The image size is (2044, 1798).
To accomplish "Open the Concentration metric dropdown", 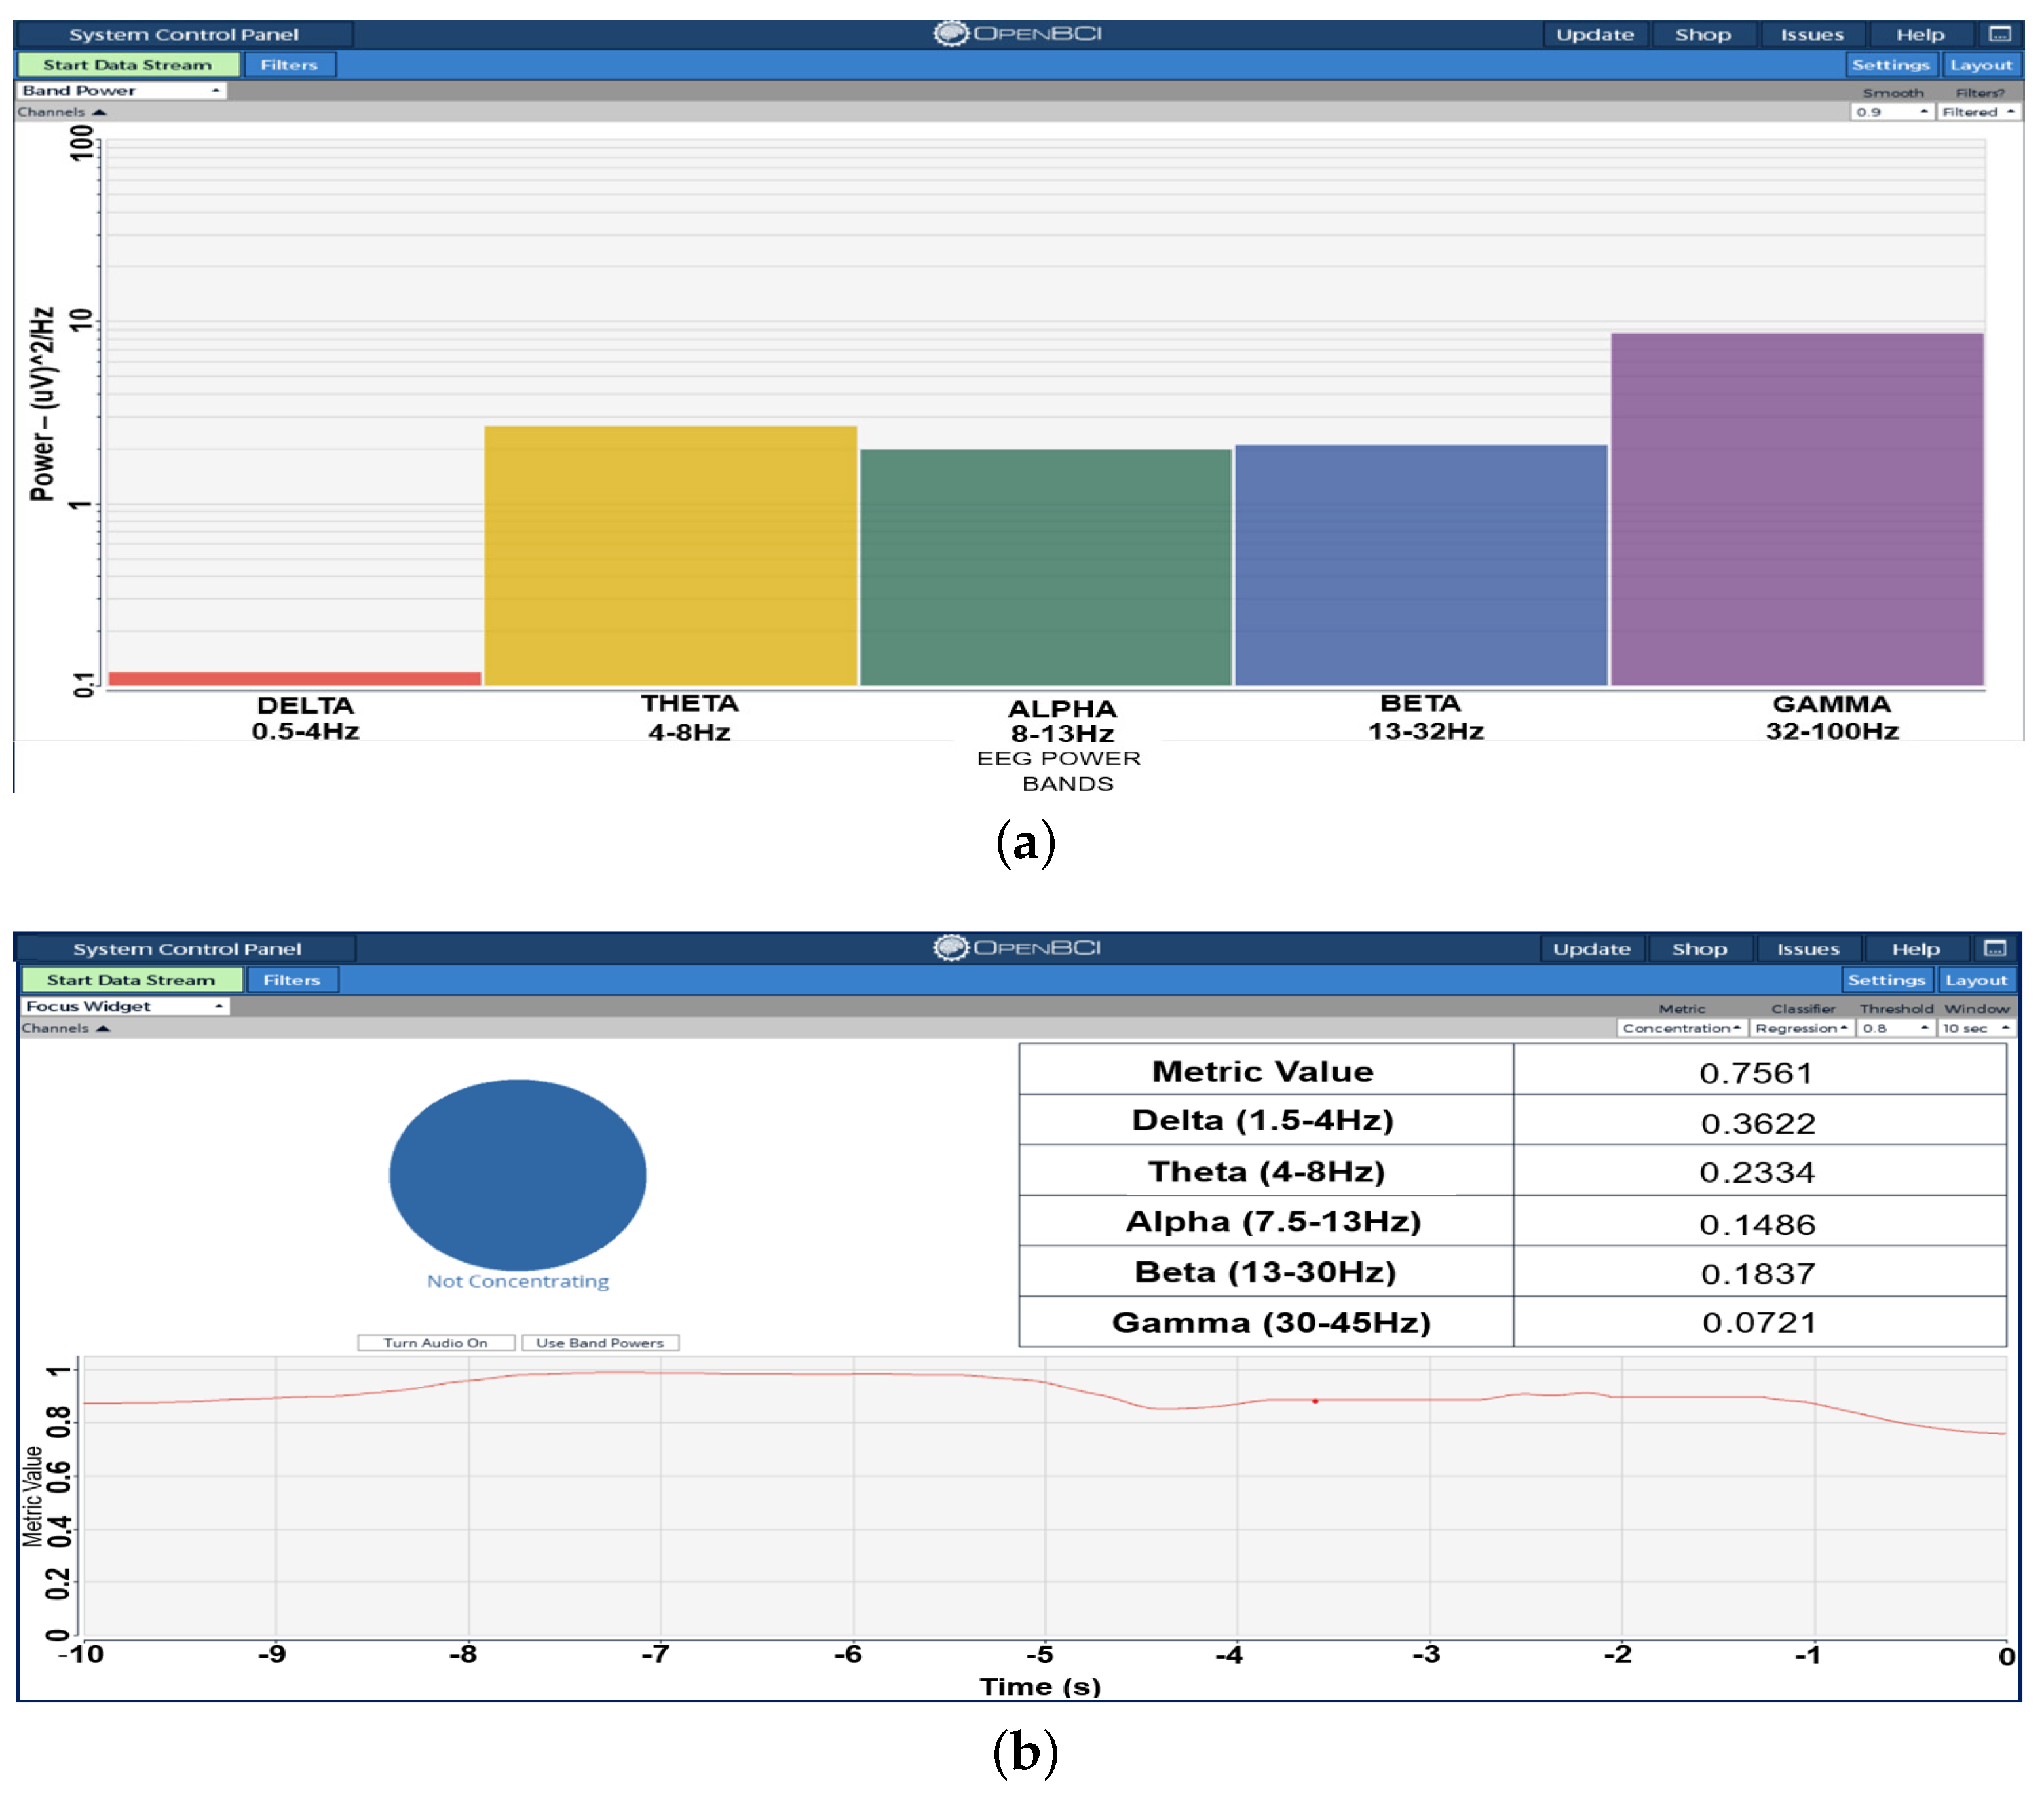I will (1681, 1028).
